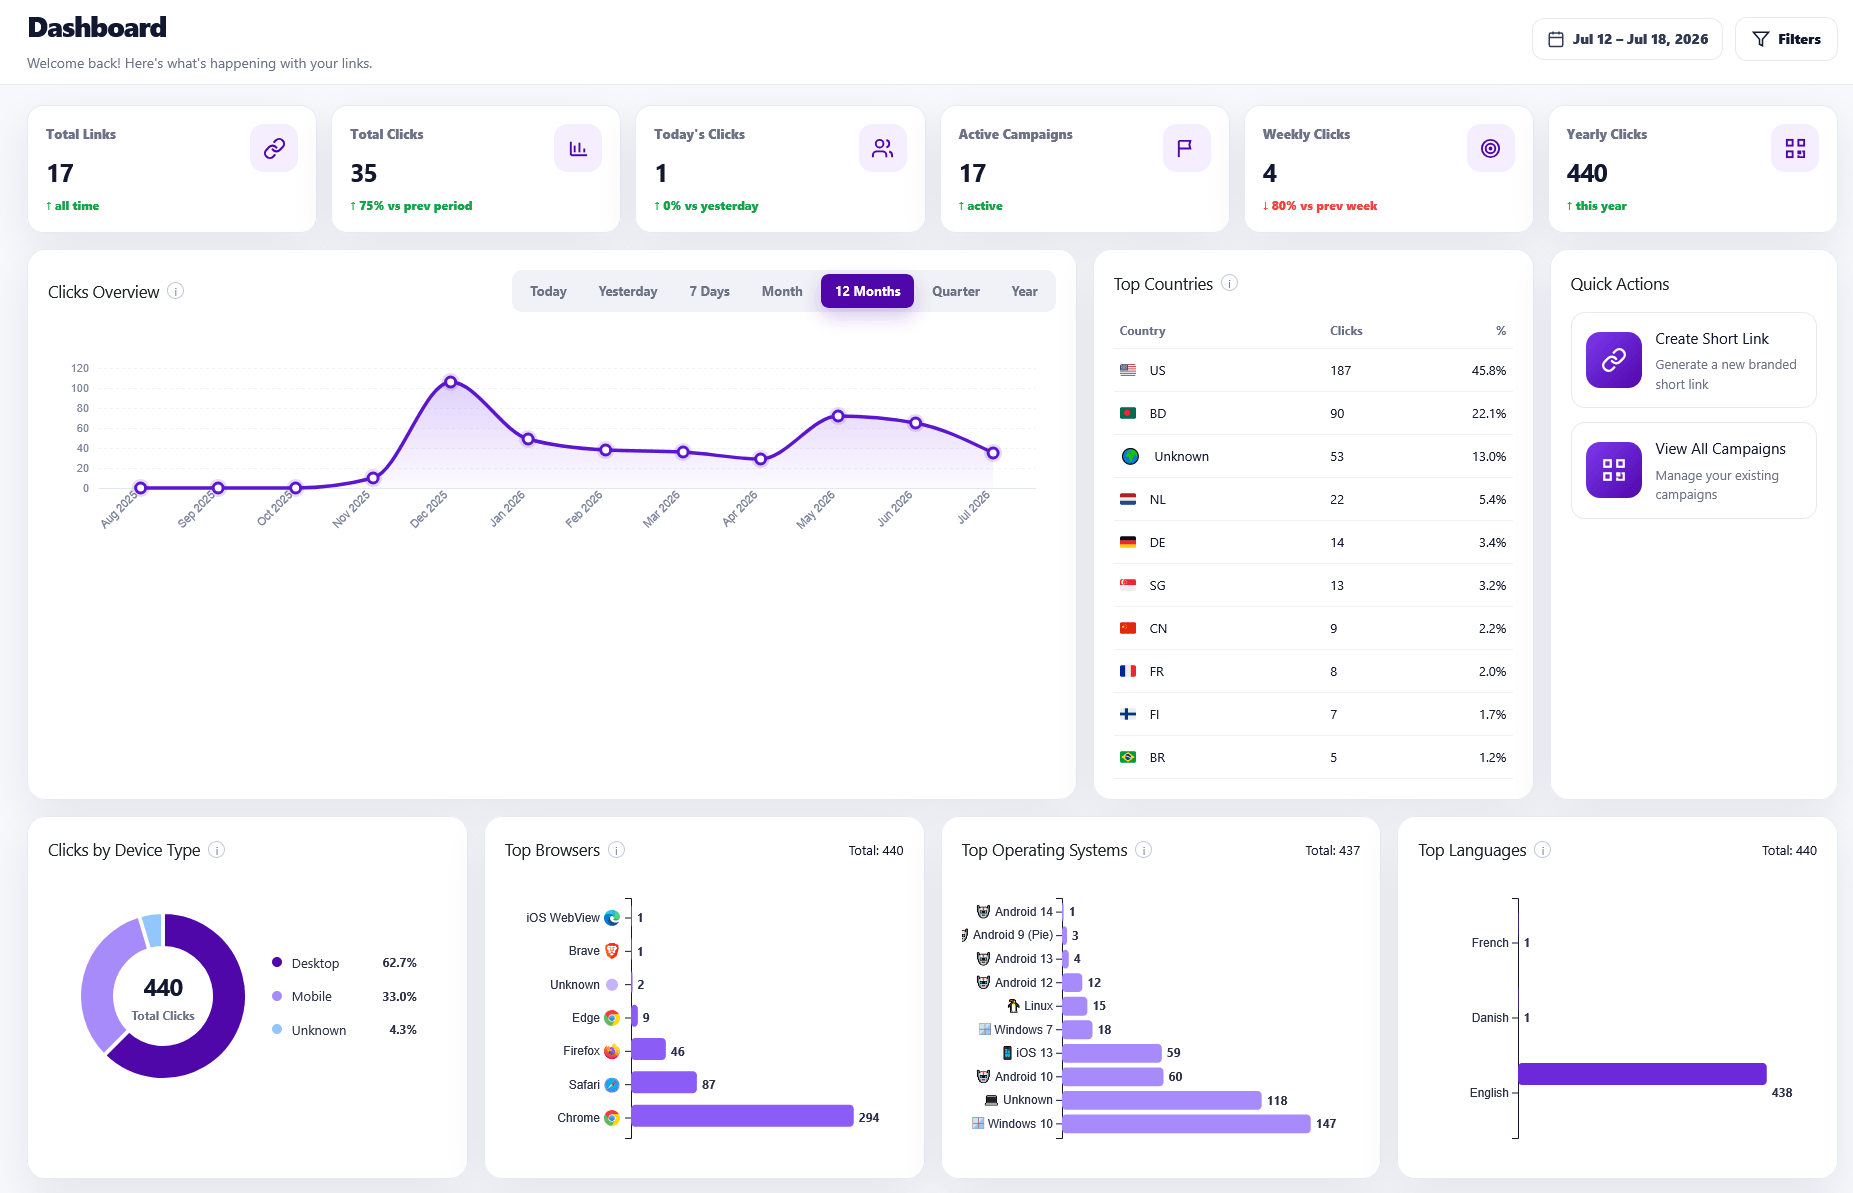Click the Clicks column header in Top Countries
Image resolution: width=1853 pixels, height=1193 pixels.
coord(1346,331)
